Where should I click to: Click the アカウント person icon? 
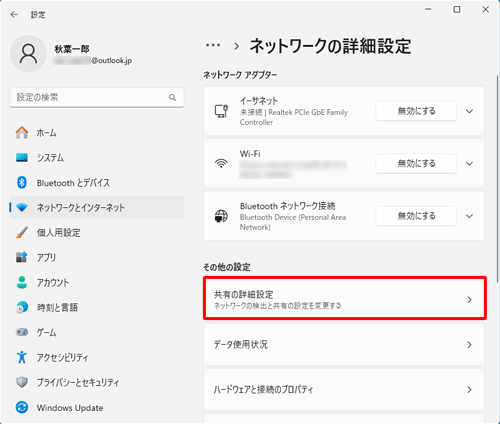click(x=22, y=282)
